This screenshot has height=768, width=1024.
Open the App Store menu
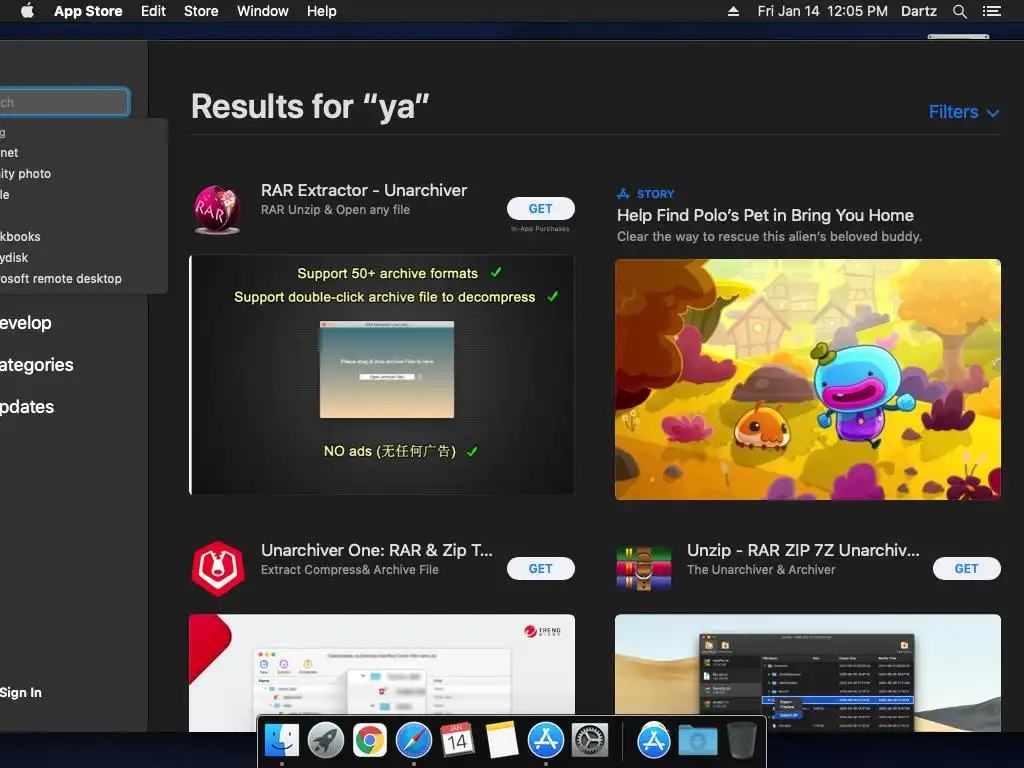pos(88,11)
